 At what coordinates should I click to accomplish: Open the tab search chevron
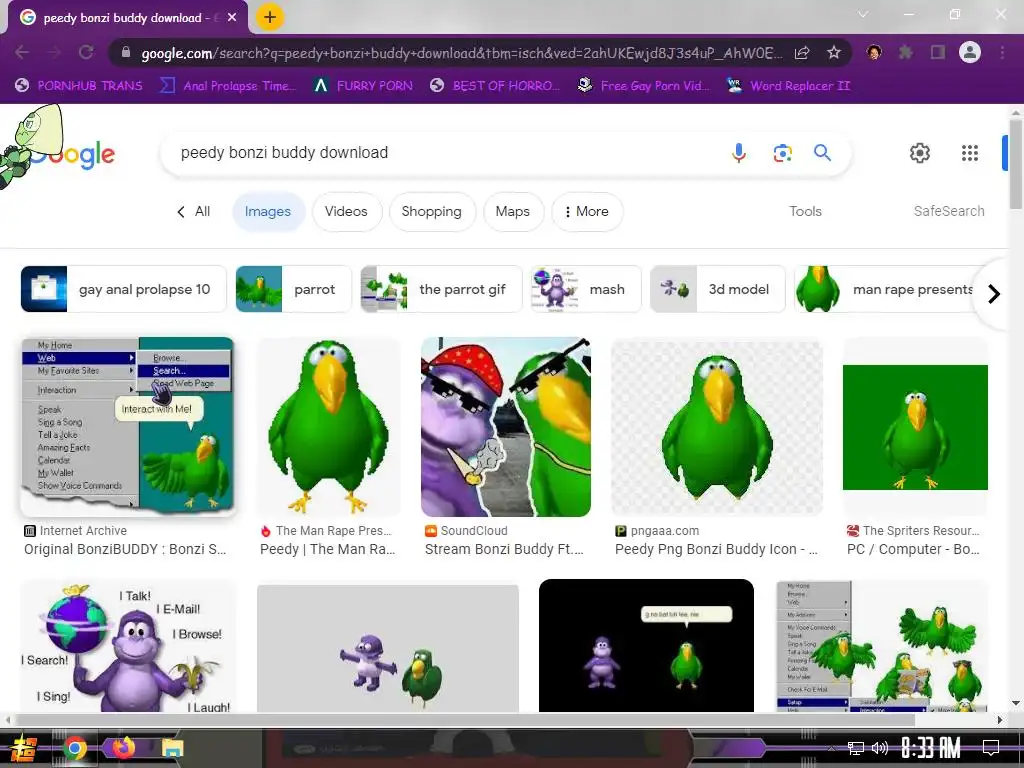pyautogui.click(x=863, y=14)
